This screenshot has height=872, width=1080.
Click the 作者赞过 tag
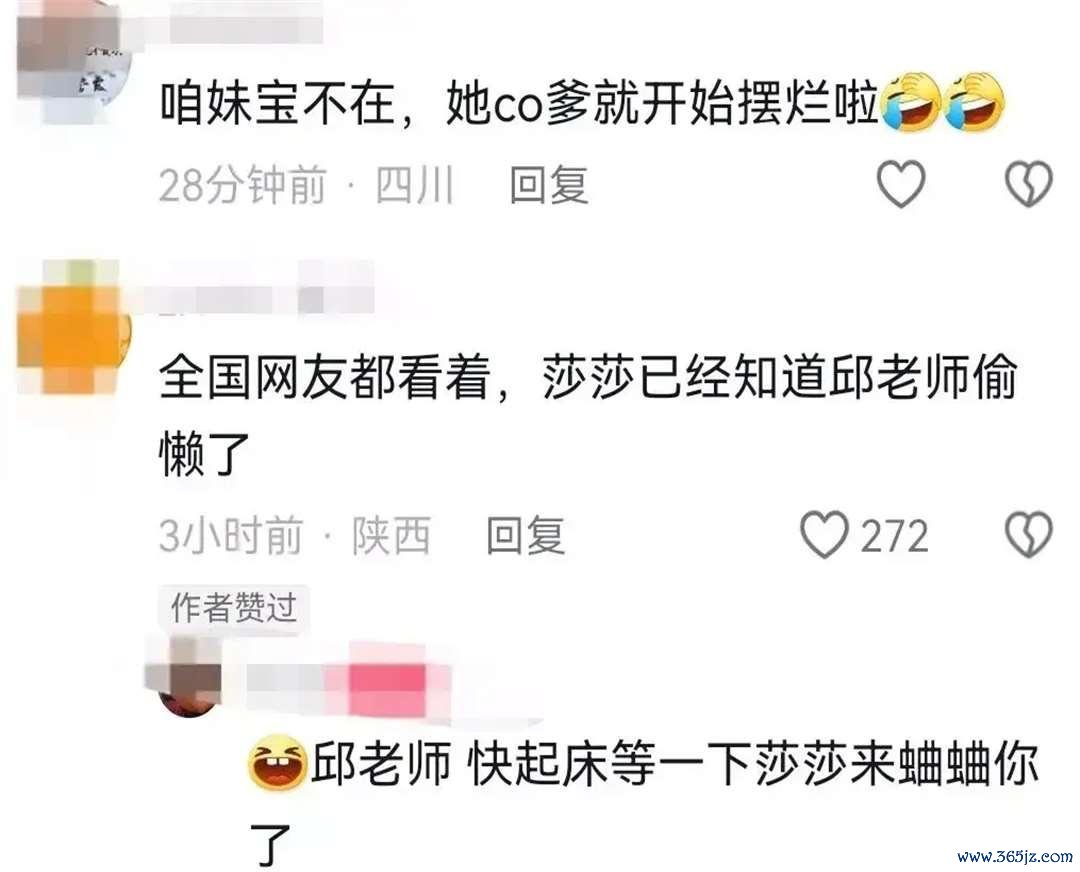233,608
